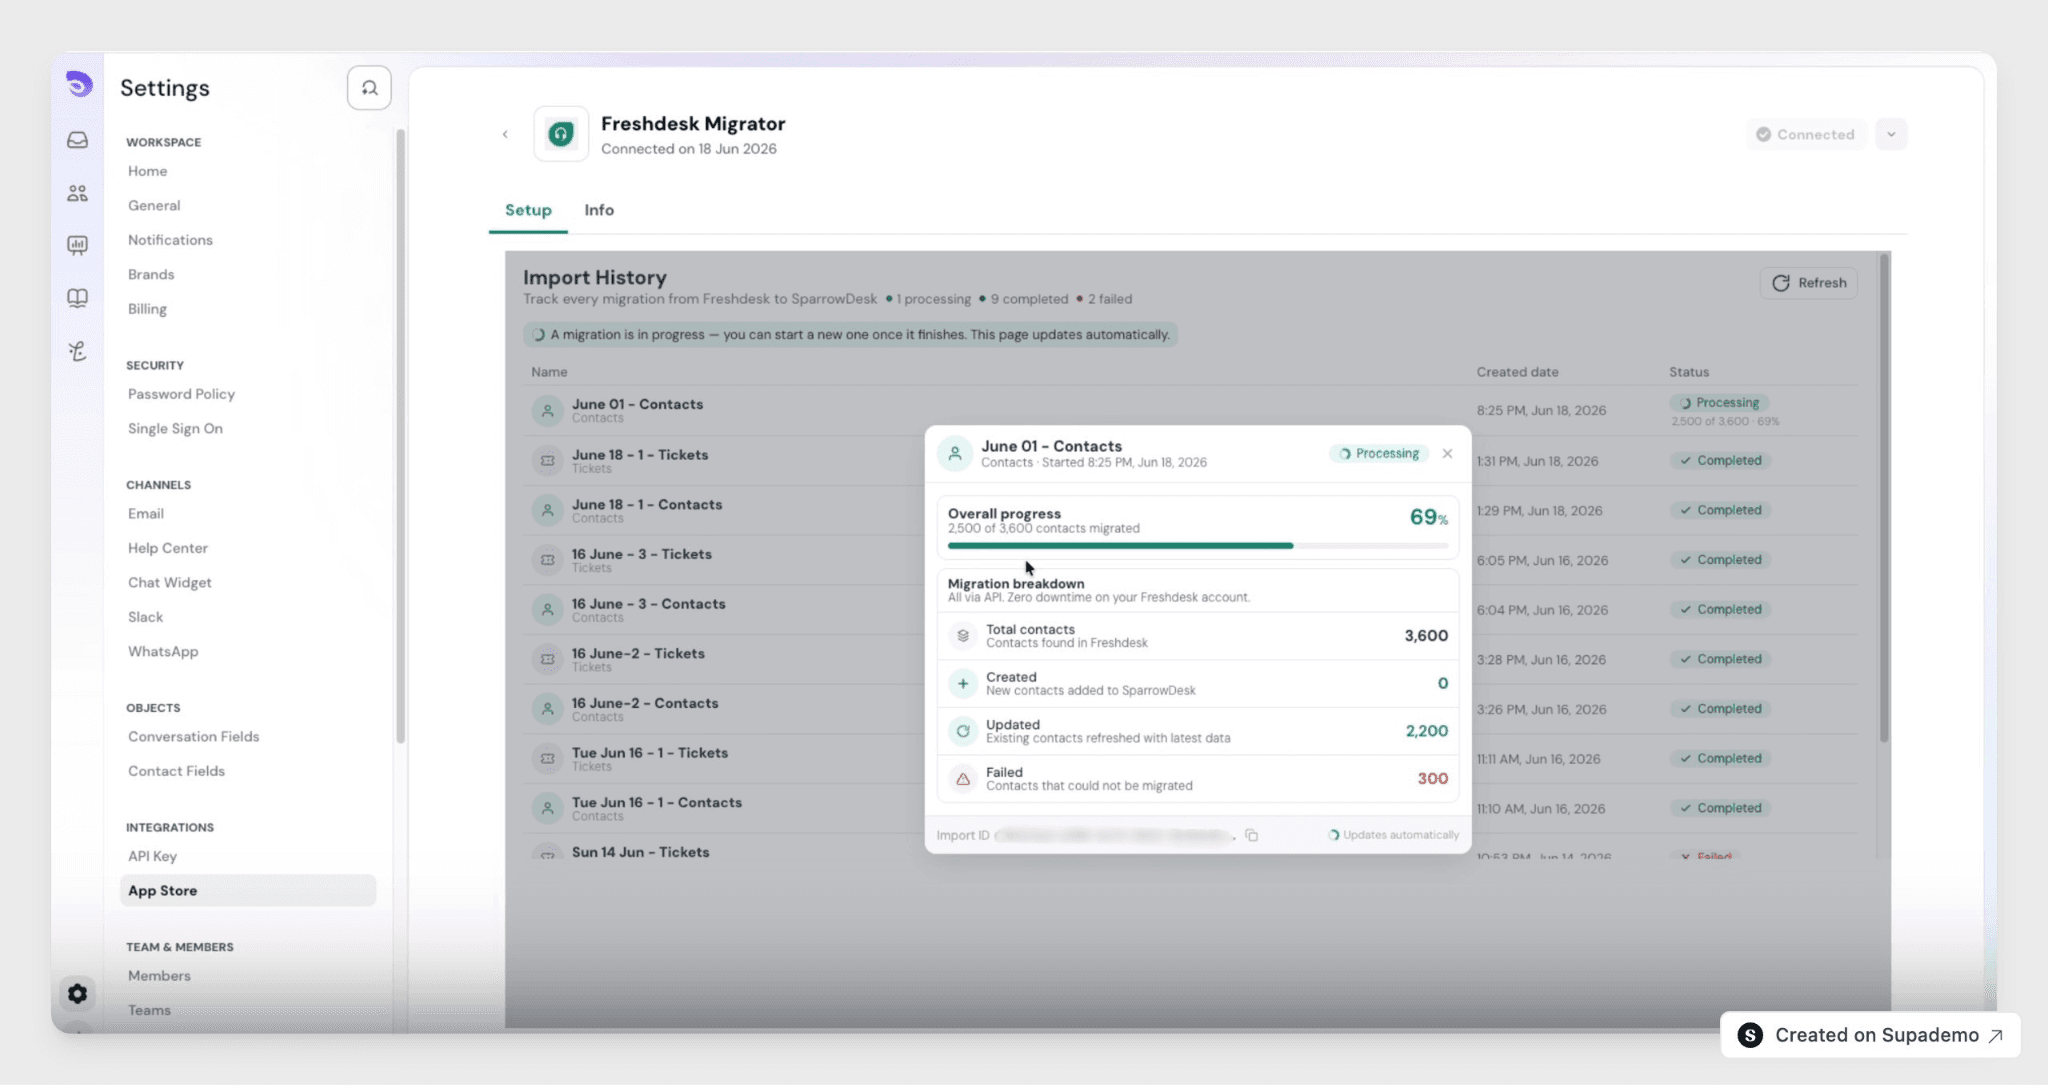Open Slack channel settings
This screenshot has height=1085, width=2048.
click(145, 617)
